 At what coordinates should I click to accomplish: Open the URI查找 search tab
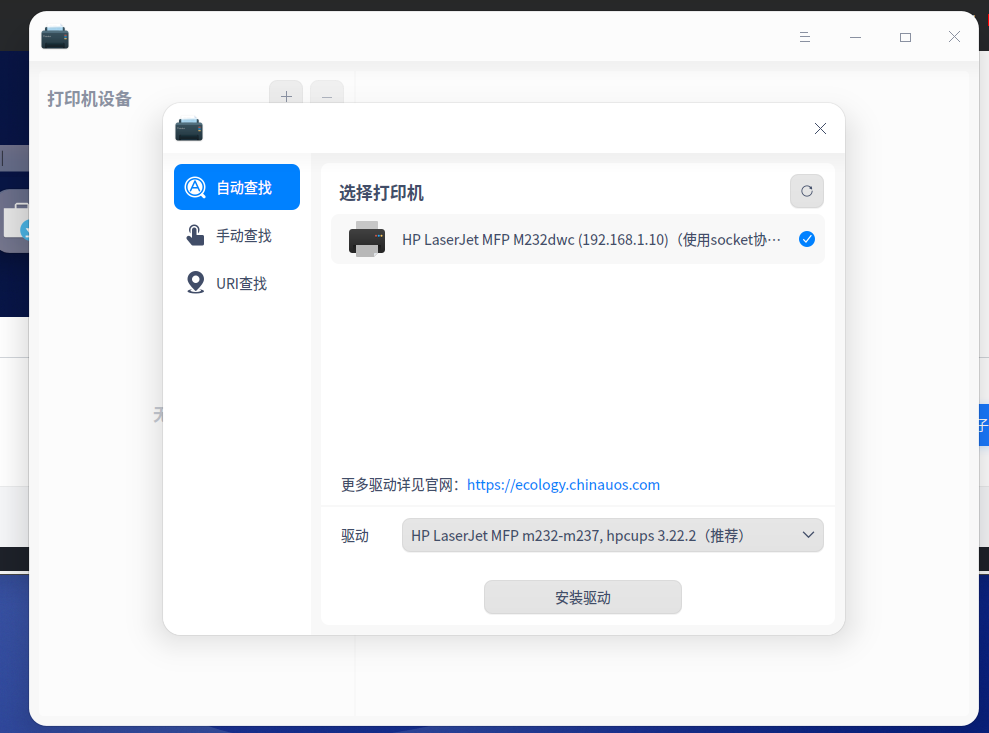237,283
